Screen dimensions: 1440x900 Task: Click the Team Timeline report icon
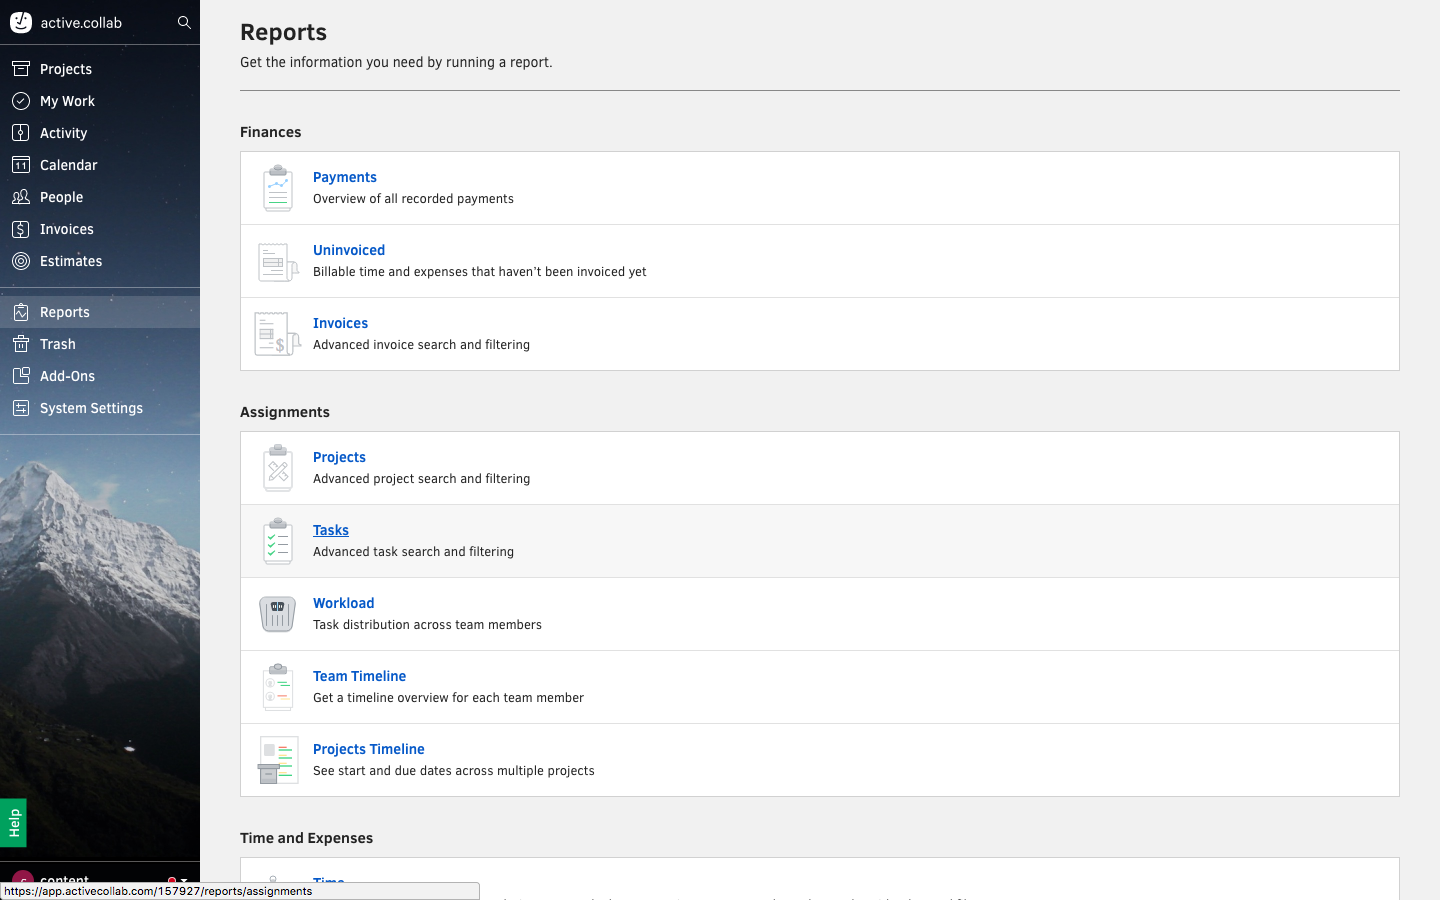[277, 687]
